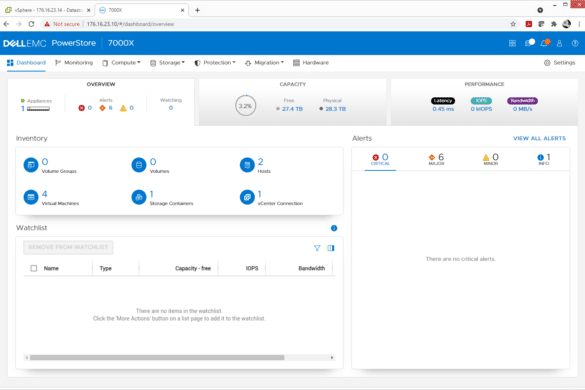Click the Remove From Watchlist button
Viewport: 585px width, 390px height.
(x=68, y=247)
